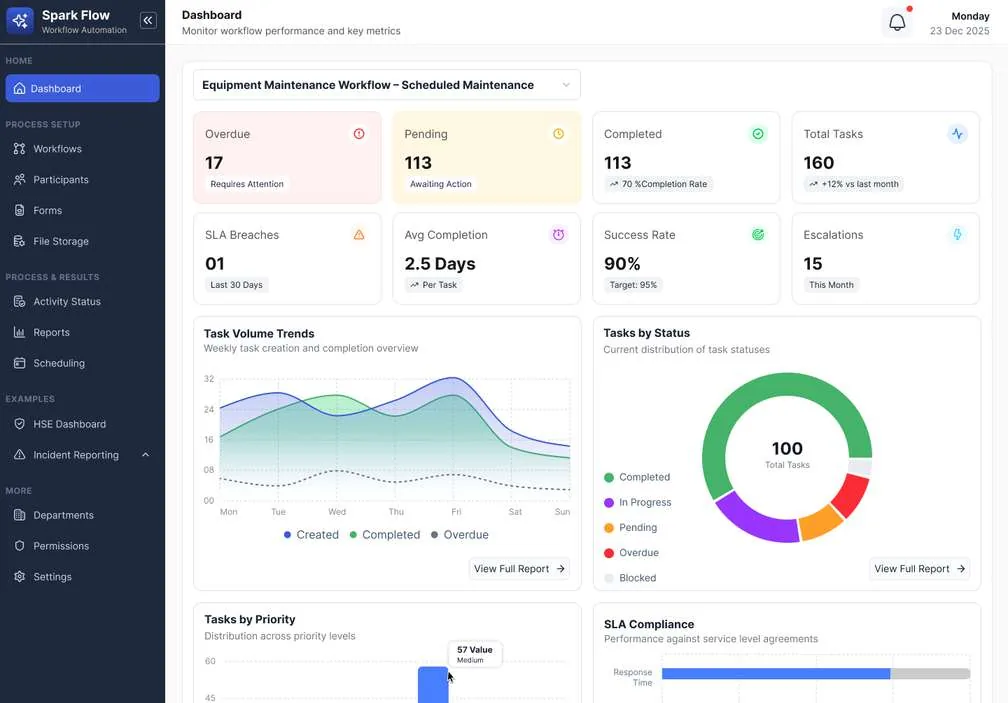Click the Response Time SLA progress bar
1008x703 pixels.
[x=816, y=673]
